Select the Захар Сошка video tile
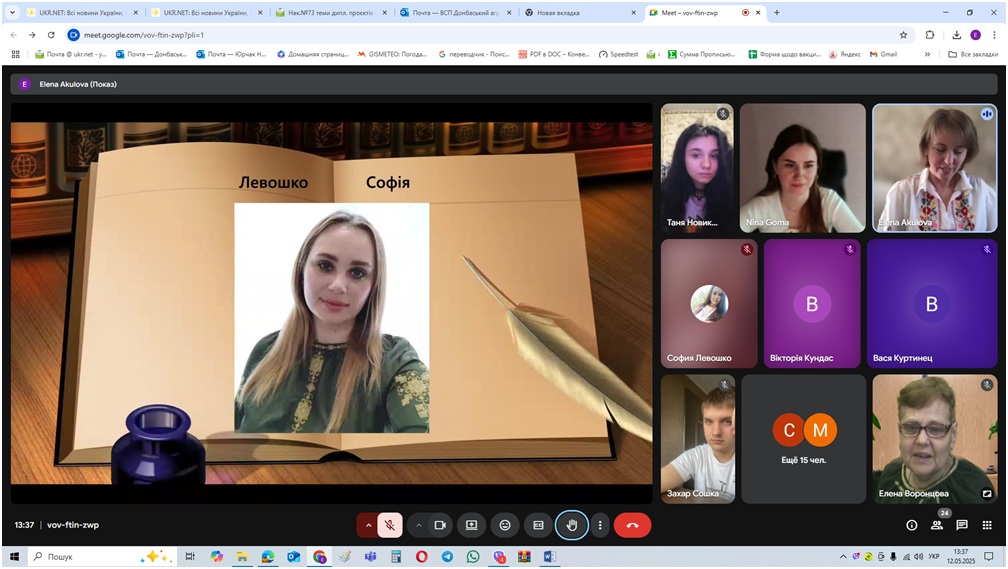The height and width of the screenshot is (569, 1008). click(698, 439)
